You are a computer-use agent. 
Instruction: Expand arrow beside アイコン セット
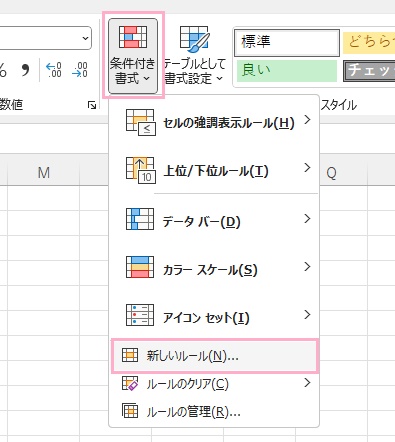307,314
